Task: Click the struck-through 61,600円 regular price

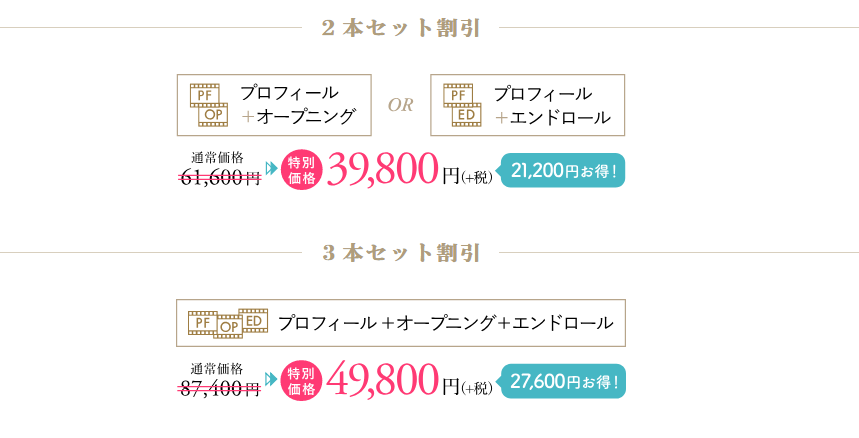Action: [220, 178]
